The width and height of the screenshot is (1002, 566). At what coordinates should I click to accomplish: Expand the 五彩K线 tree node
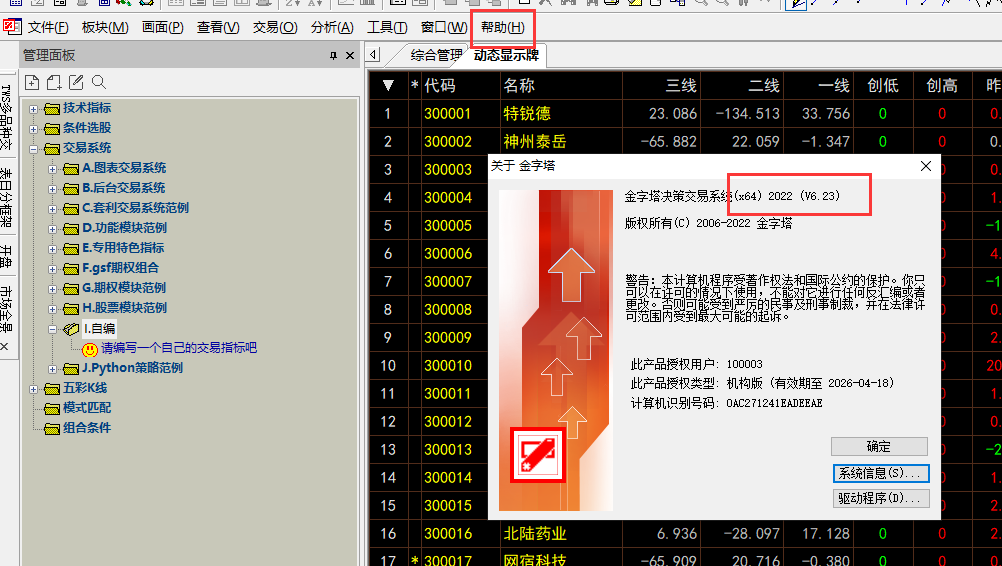(33, 389)
